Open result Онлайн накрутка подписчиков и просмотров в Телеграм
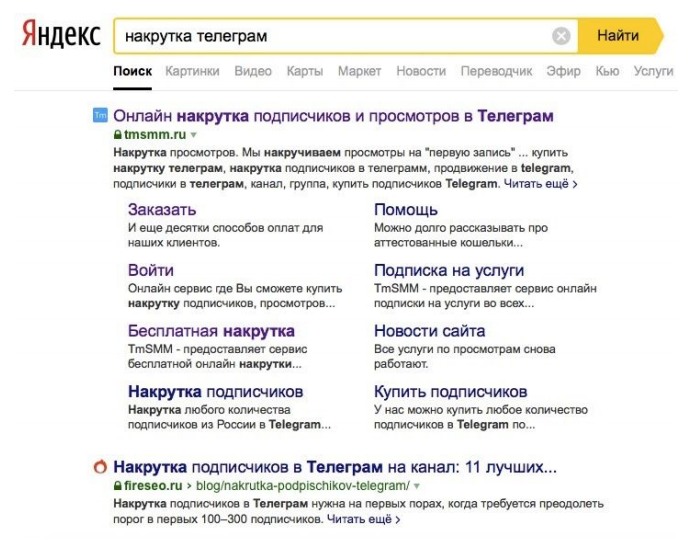 pos(333,116)
